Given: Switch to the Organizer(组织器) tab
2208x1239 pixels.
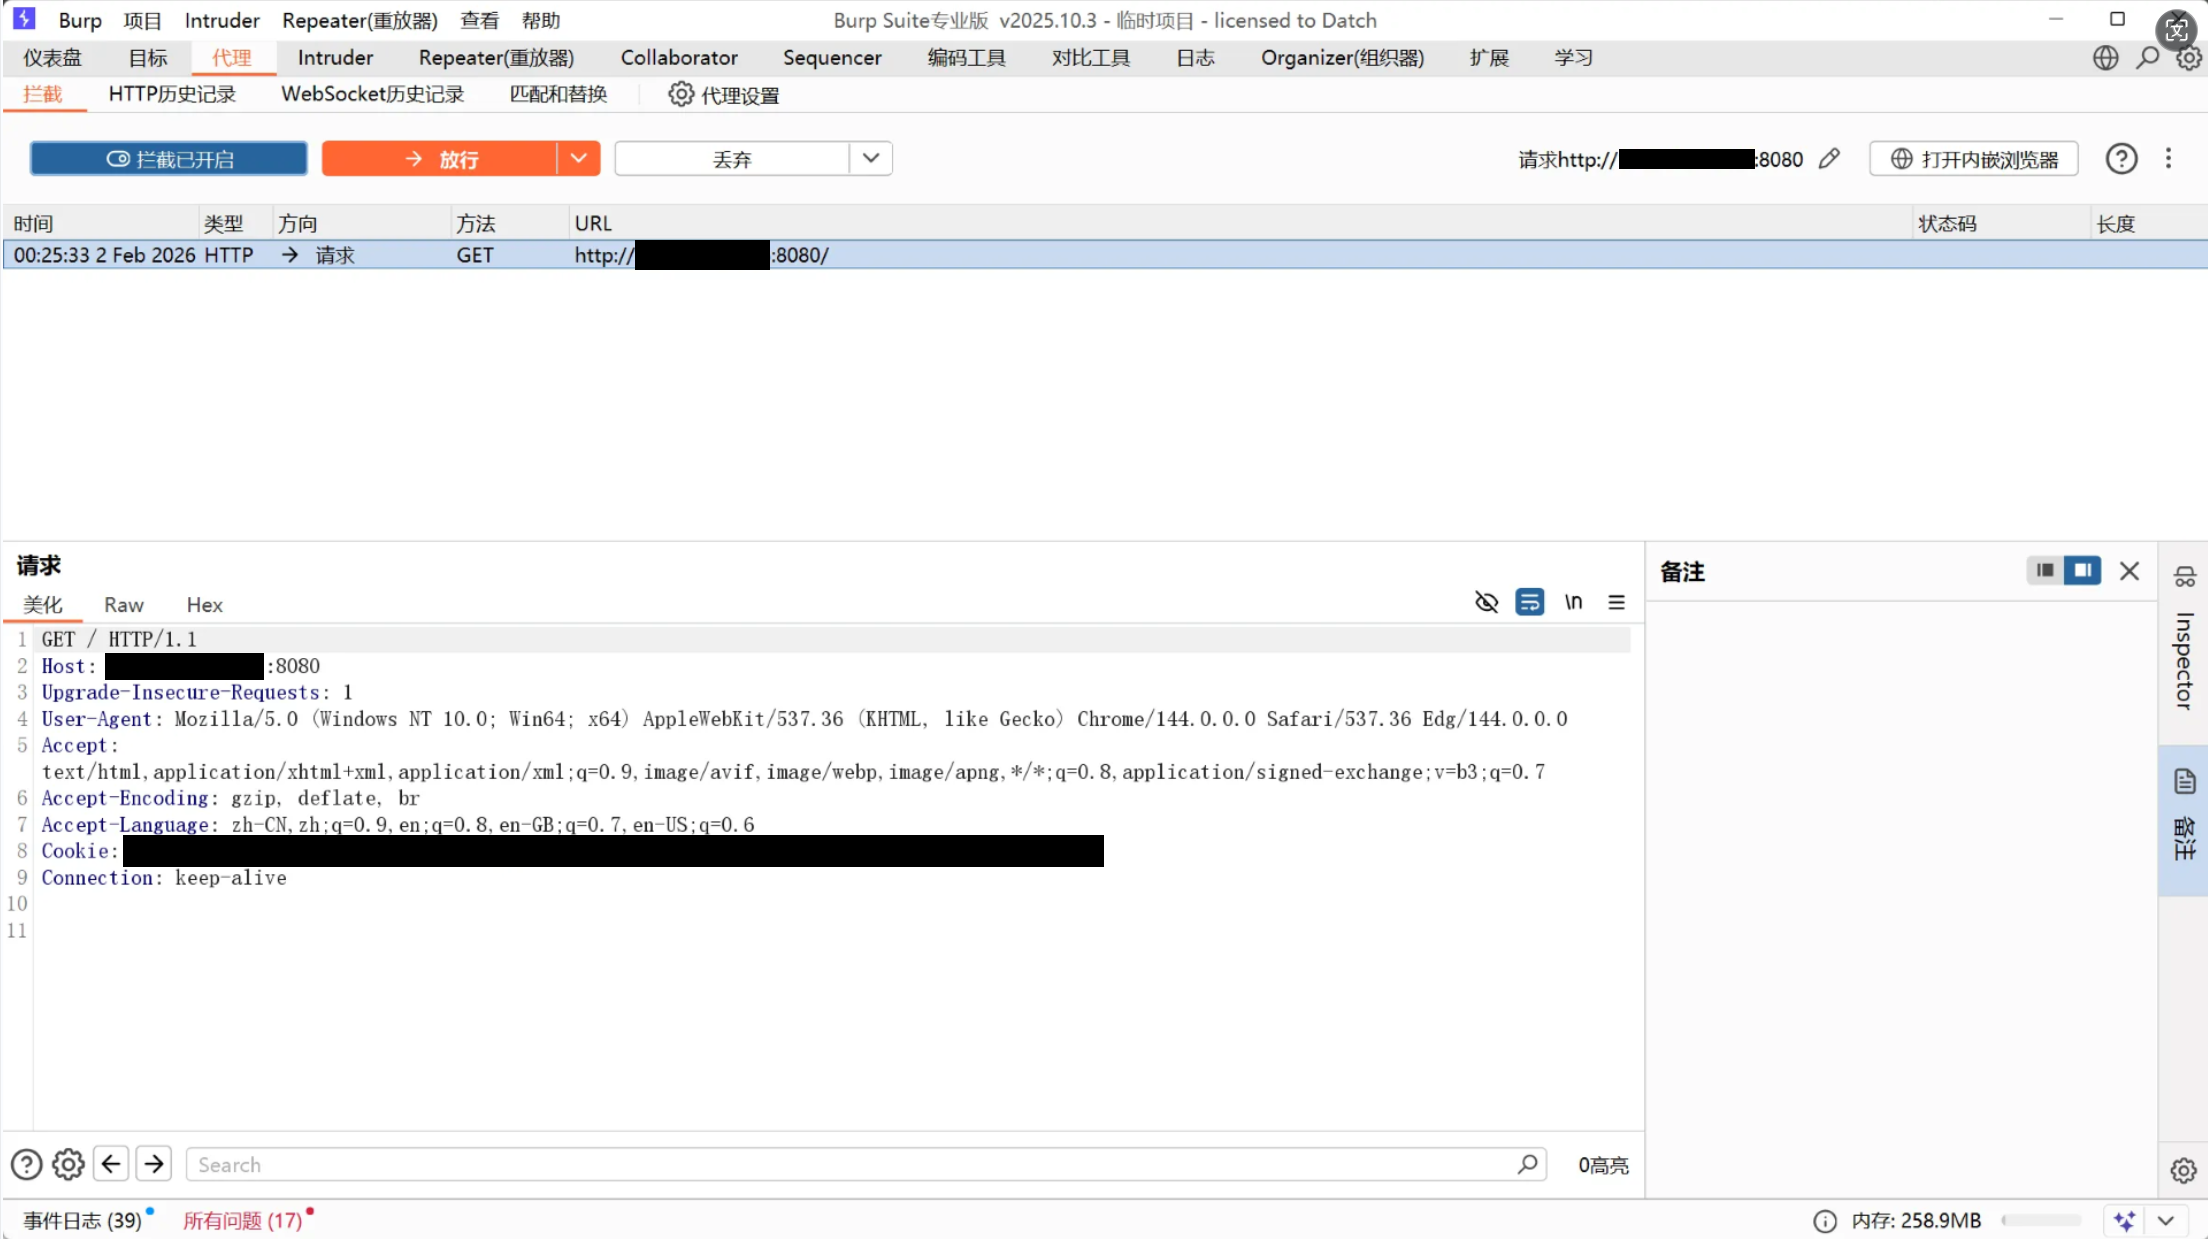Looking at the screenshot, I should coord(1342,58).
